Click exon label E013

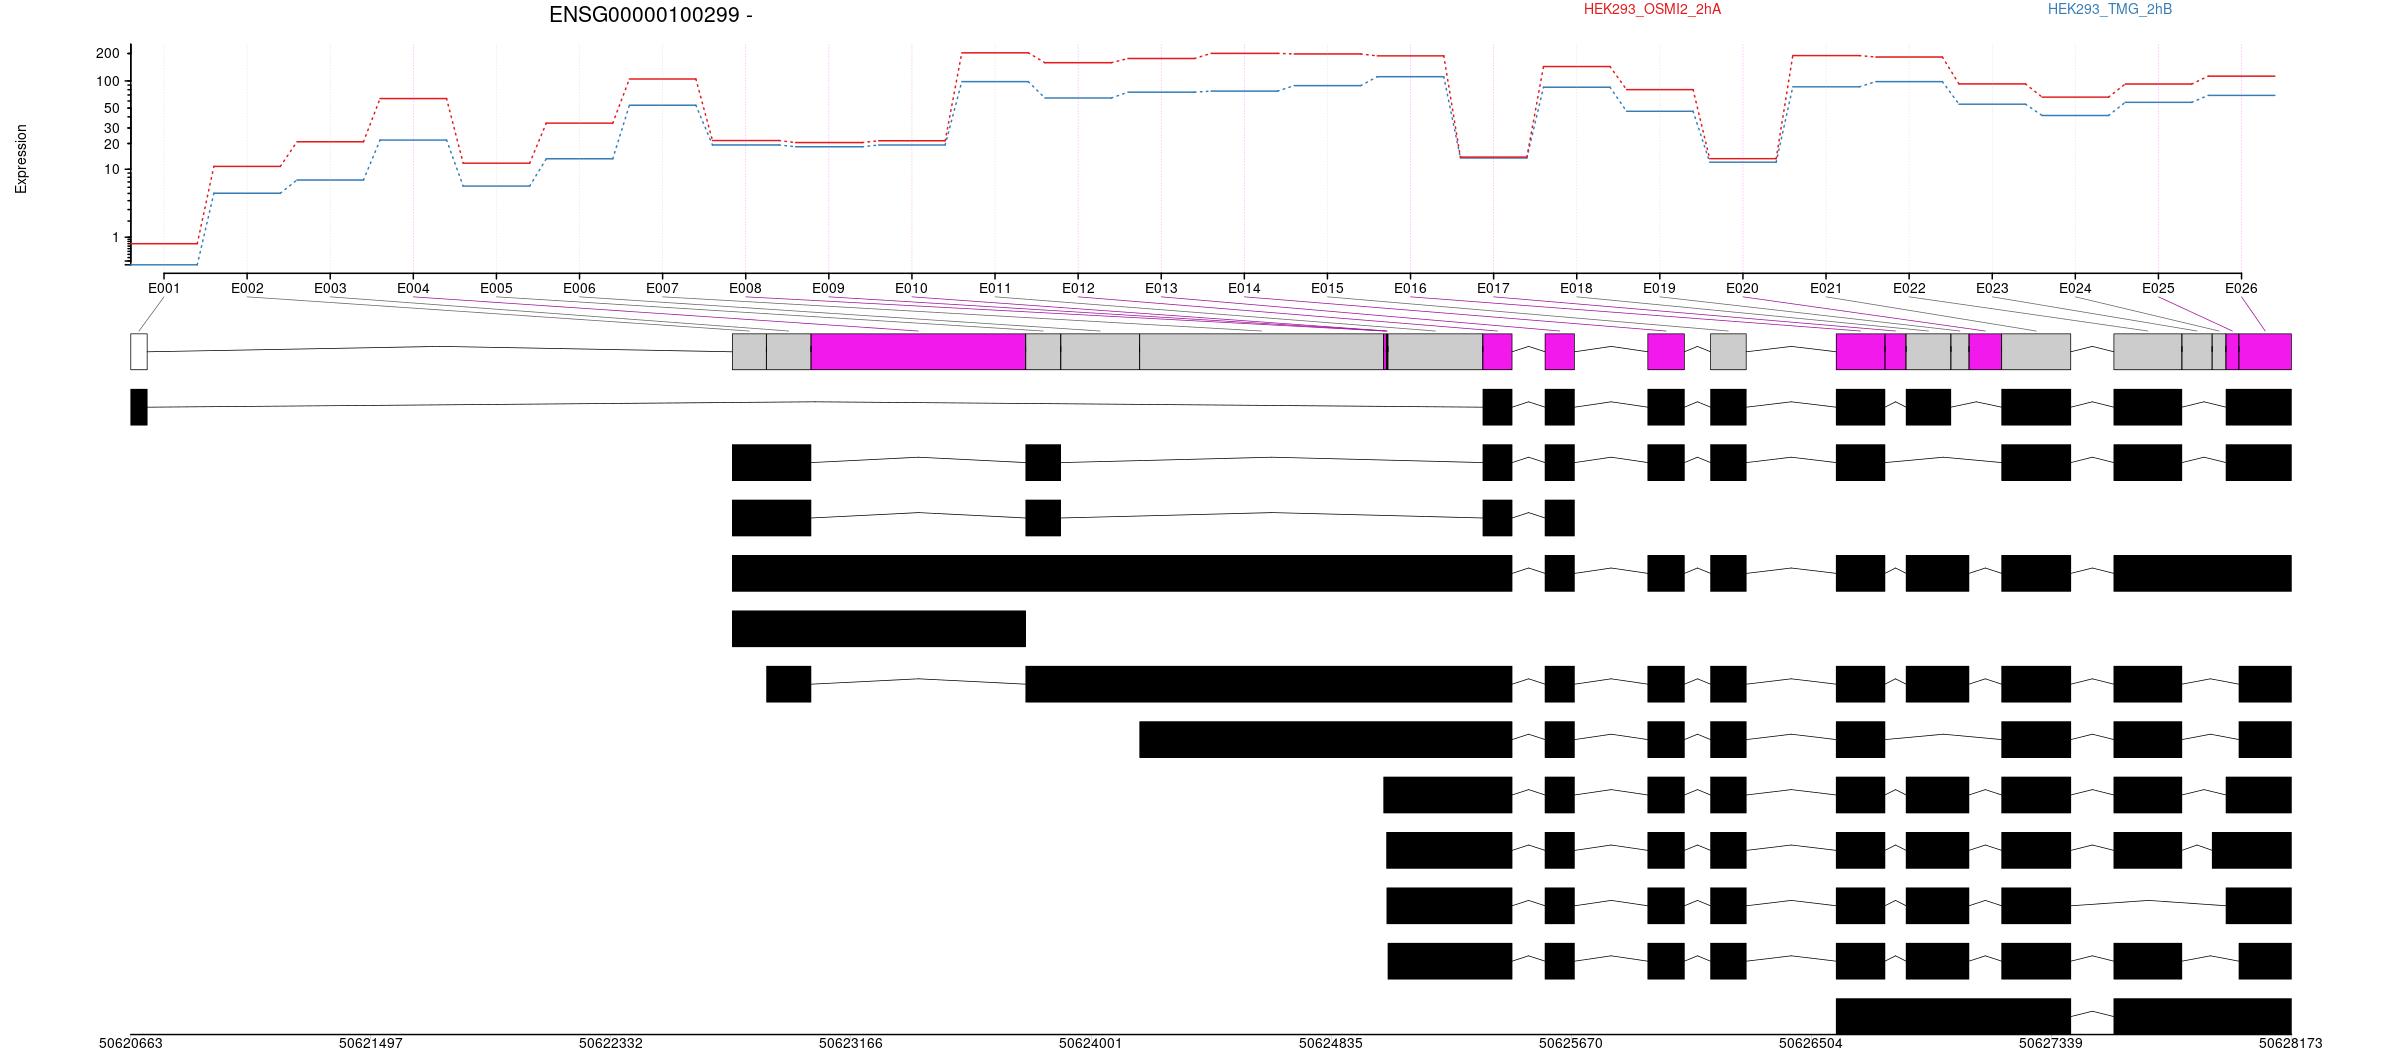point(1161,288)
